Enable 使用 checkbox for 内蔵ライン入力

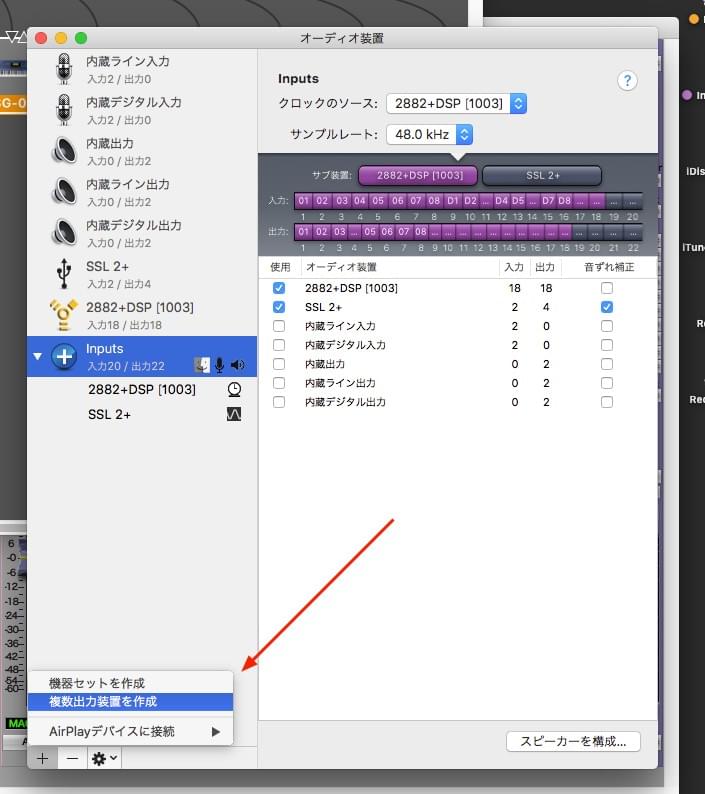pos(279,326)
